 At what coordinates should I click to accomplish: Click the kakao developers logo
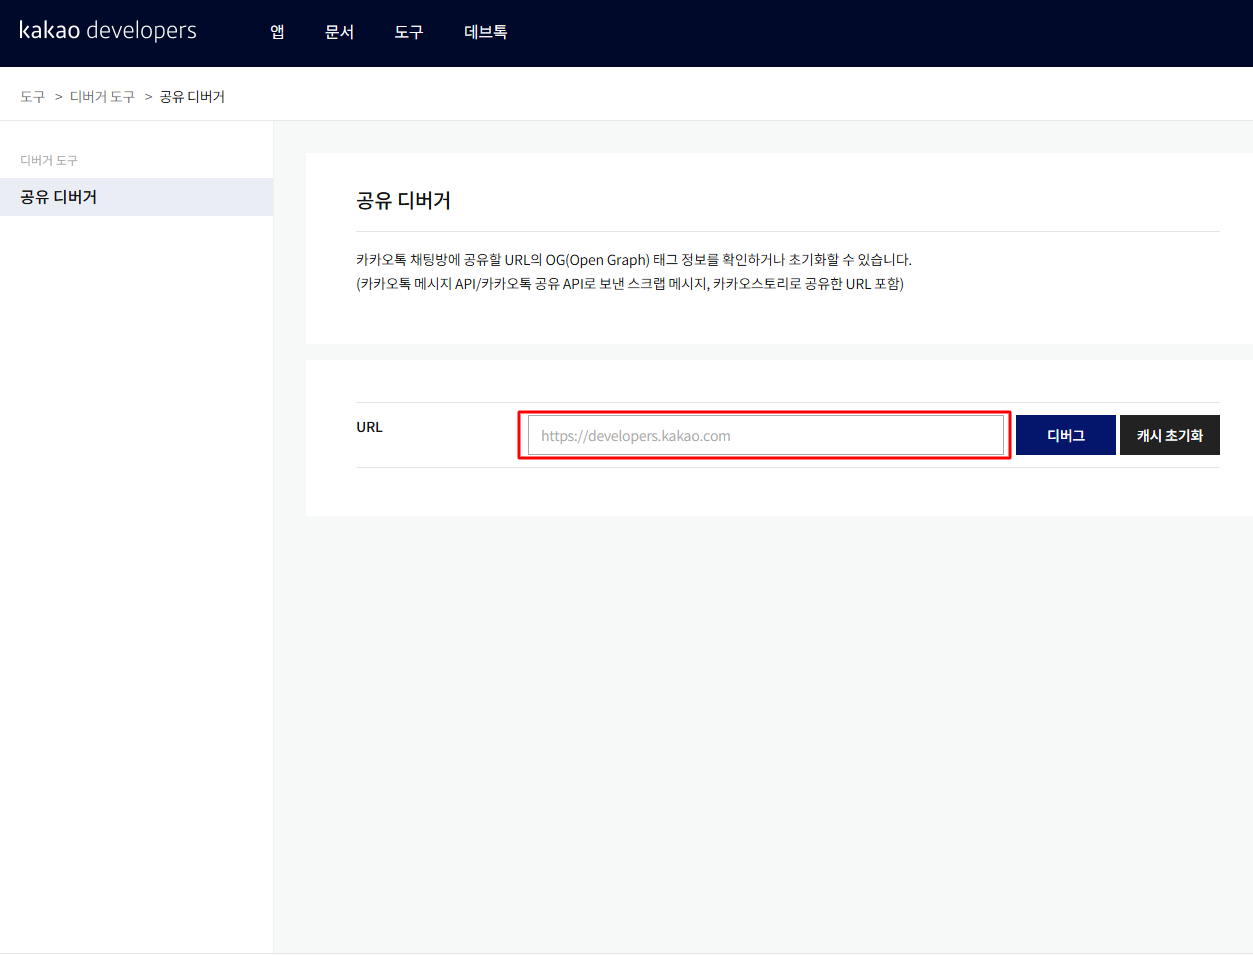pyautogui.click(x=108, y=31)
